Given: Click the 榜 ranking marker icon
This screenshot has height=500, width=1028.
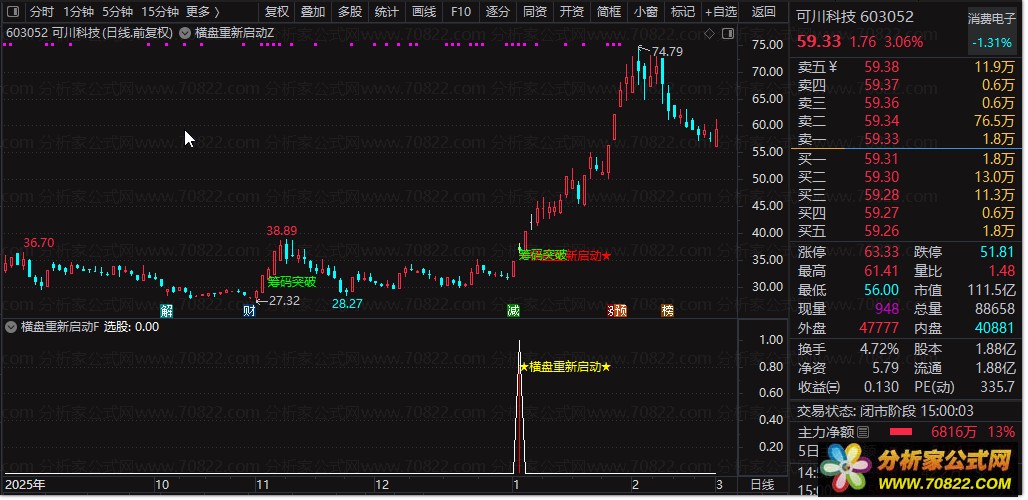Looking at the screenshot, I should click(667, 311).
